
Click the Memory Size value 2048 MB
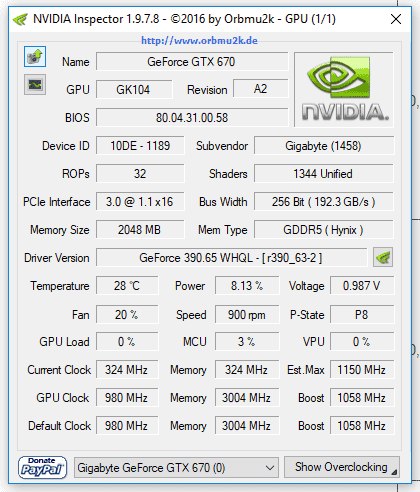click(x=140, y=230)
